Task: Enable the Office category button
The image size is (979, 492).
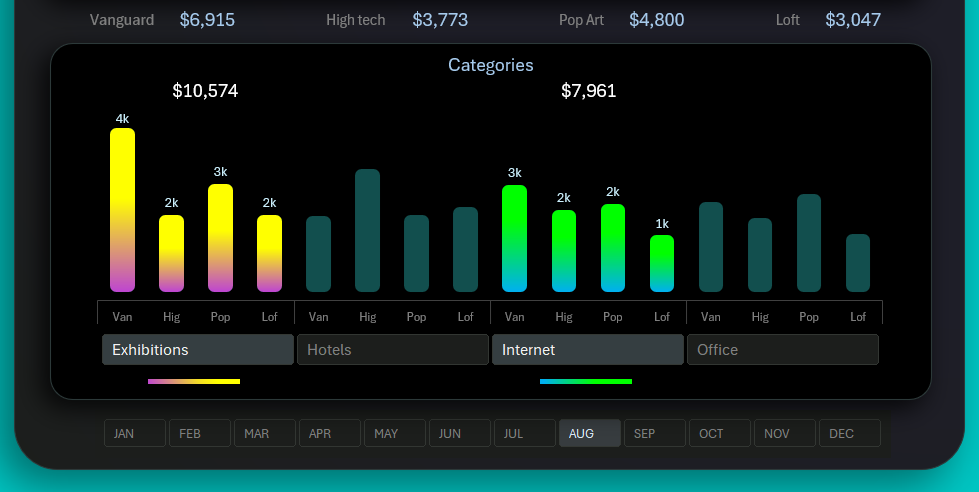Action: pos(782,350)
